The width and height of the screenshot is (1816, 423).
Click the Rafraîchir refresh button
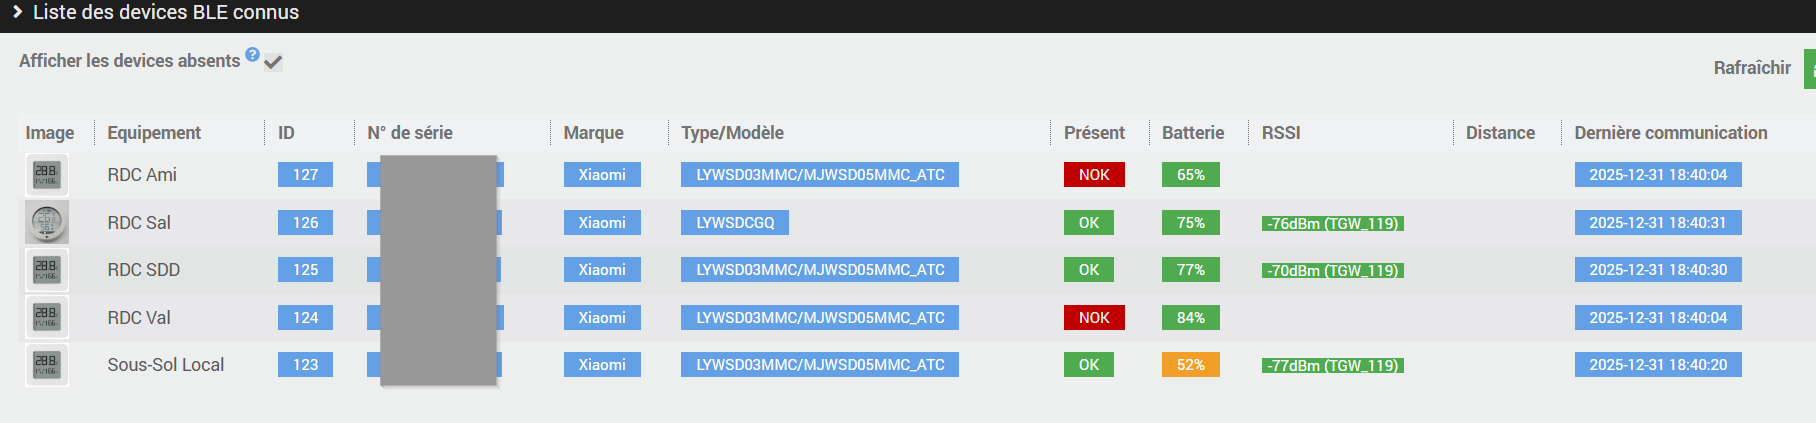pyautogui.click(x=1809, y=68)
